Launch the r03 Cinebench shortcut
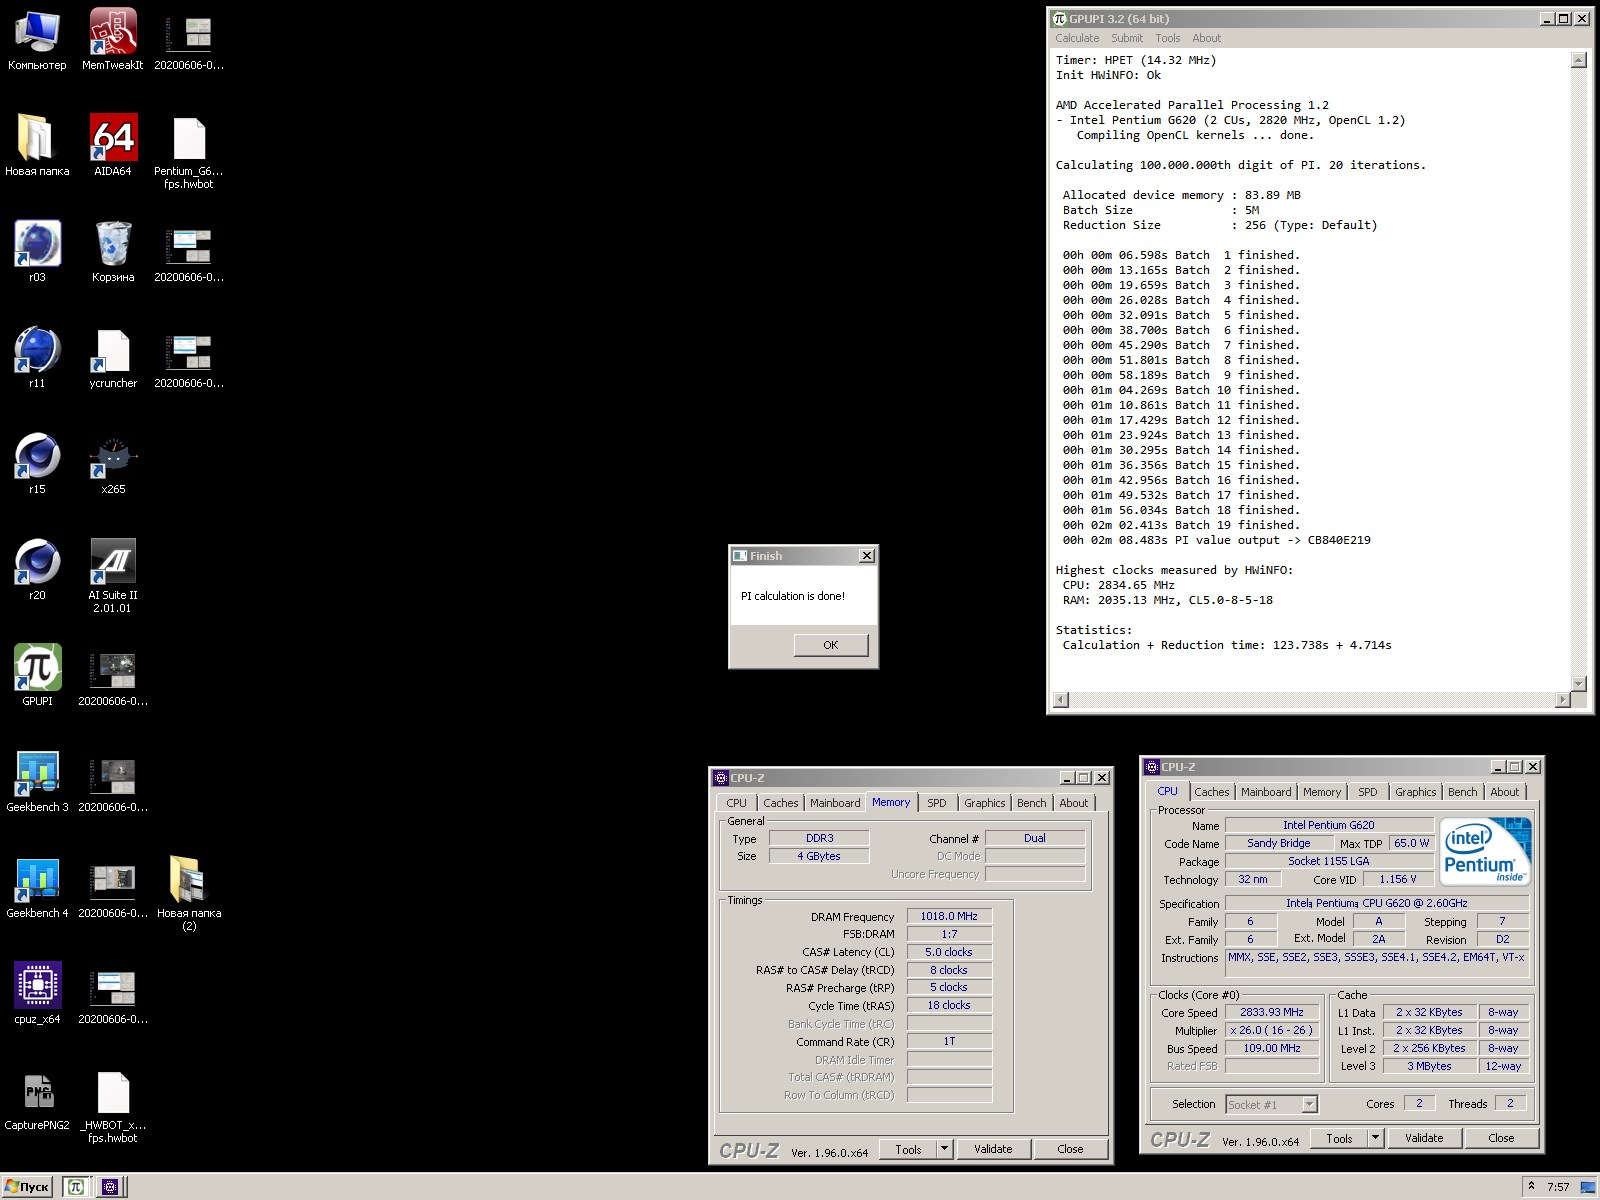The image size is (1600, 1200). [x=37, y=252]
